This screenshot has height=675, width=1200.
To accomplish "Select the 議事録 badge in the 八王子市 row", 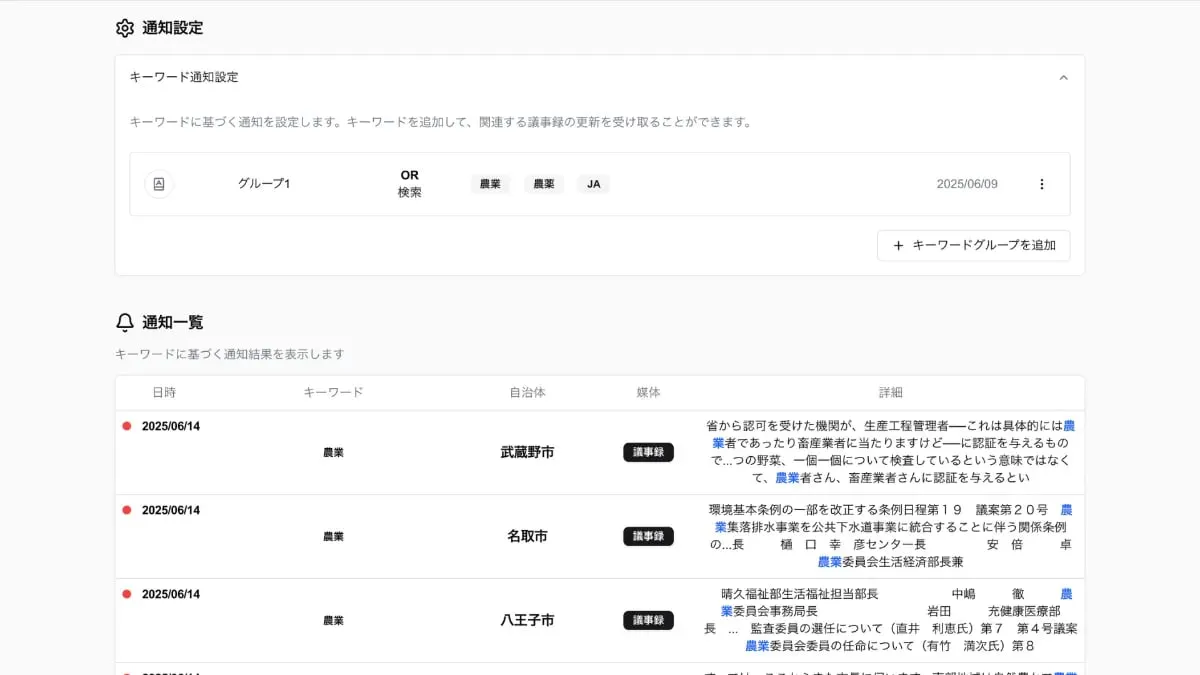I will coord(648,620).
